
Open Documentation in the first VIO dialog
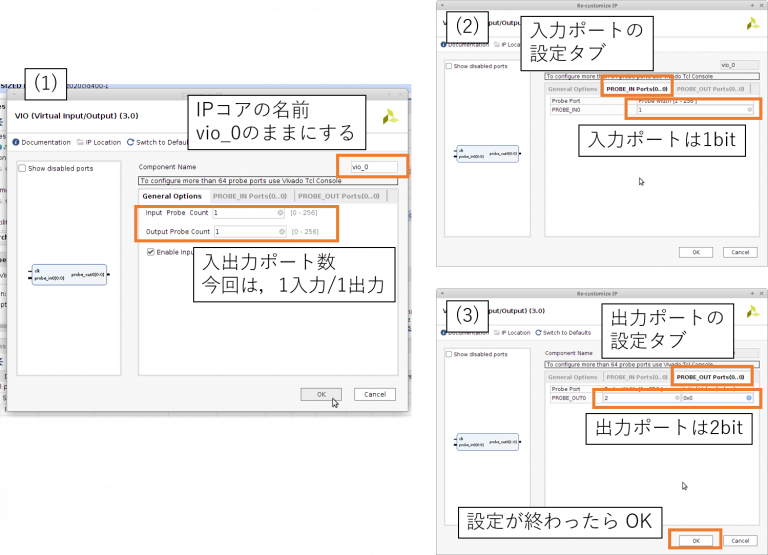tap(45, 142)
